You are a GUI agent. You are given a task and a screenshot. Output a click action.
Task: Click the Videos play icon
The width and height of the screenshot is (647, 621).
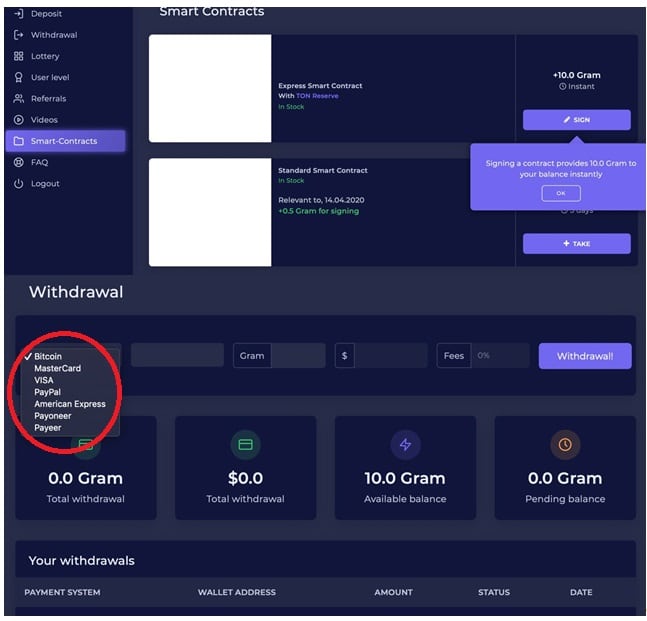point(19,120)
